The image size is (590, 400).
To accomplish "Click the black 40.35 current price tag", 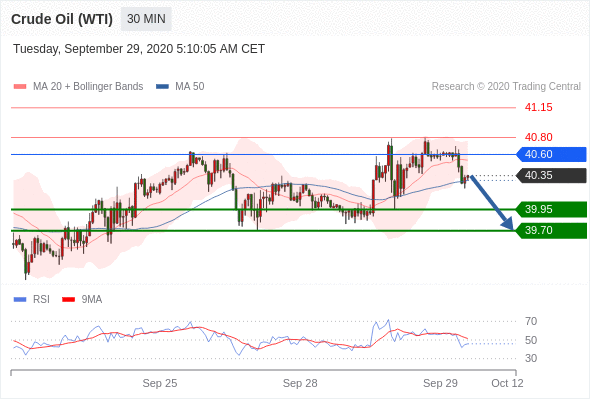I will point(551,175).
